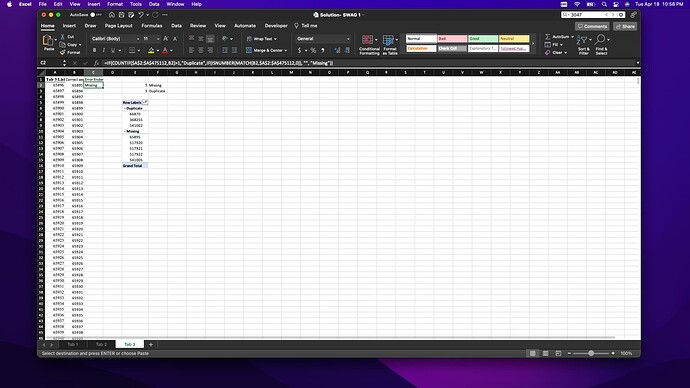Viewport: 690px width, 388px height.
Task: Expand the formula bar with the arrow at its right end
Action: 638,63
